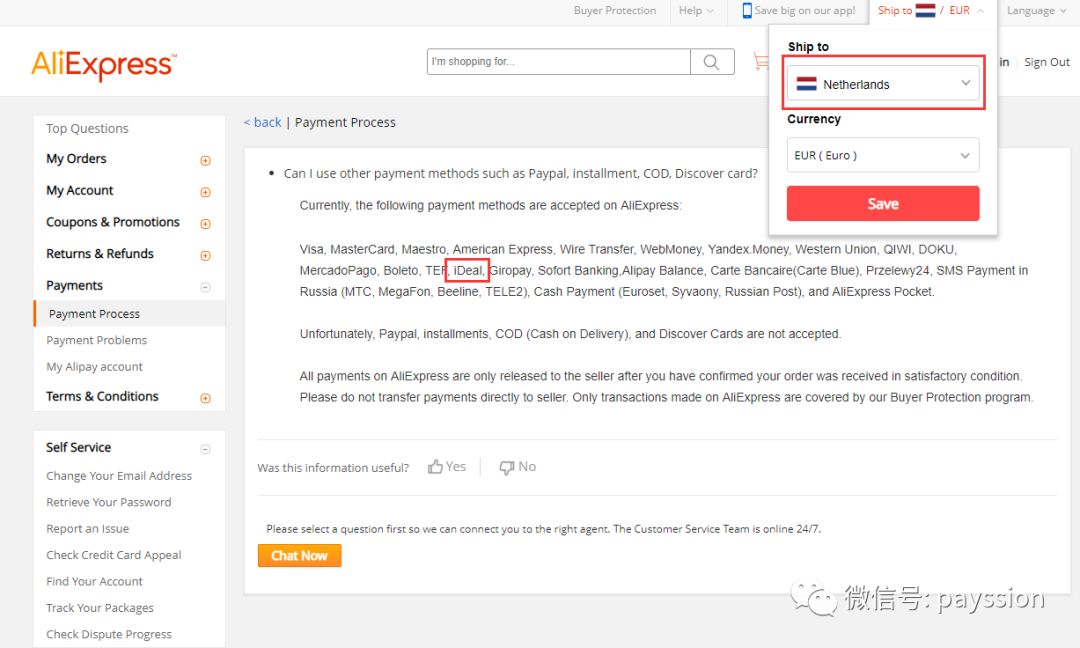
Task: Click Check Dispute Progress
Action: point(109,634)
